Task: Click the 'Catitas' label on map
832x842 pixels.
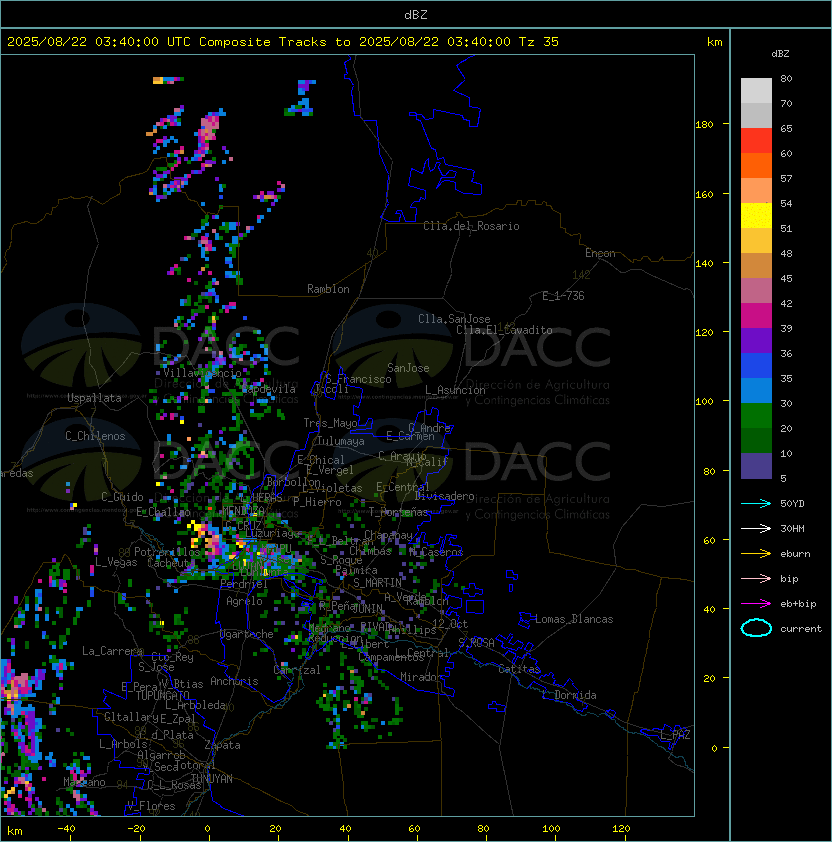Action: click(x=519, y=669)
